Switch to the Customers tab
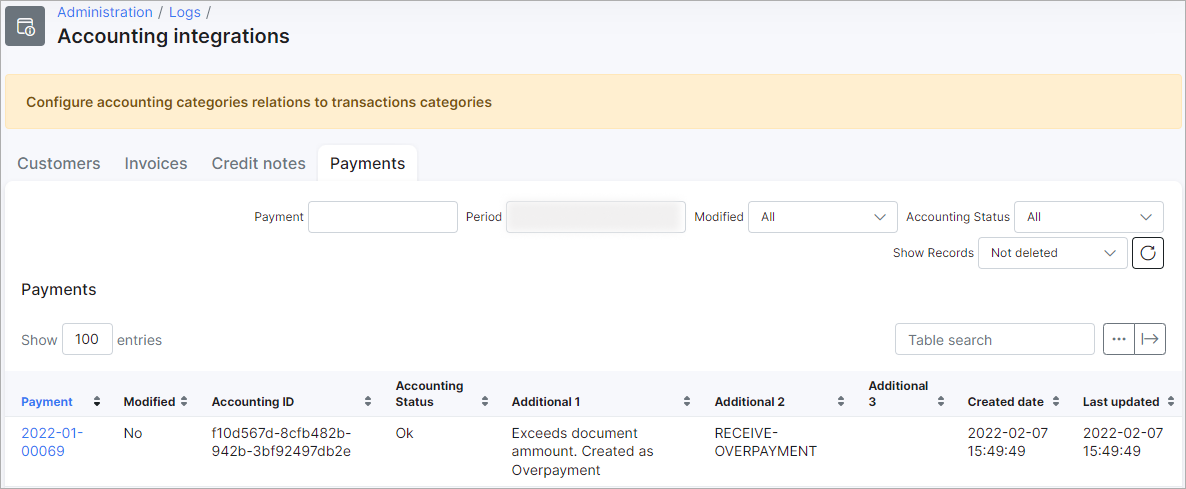1186x489 pixels. click(x=59, y=163)
